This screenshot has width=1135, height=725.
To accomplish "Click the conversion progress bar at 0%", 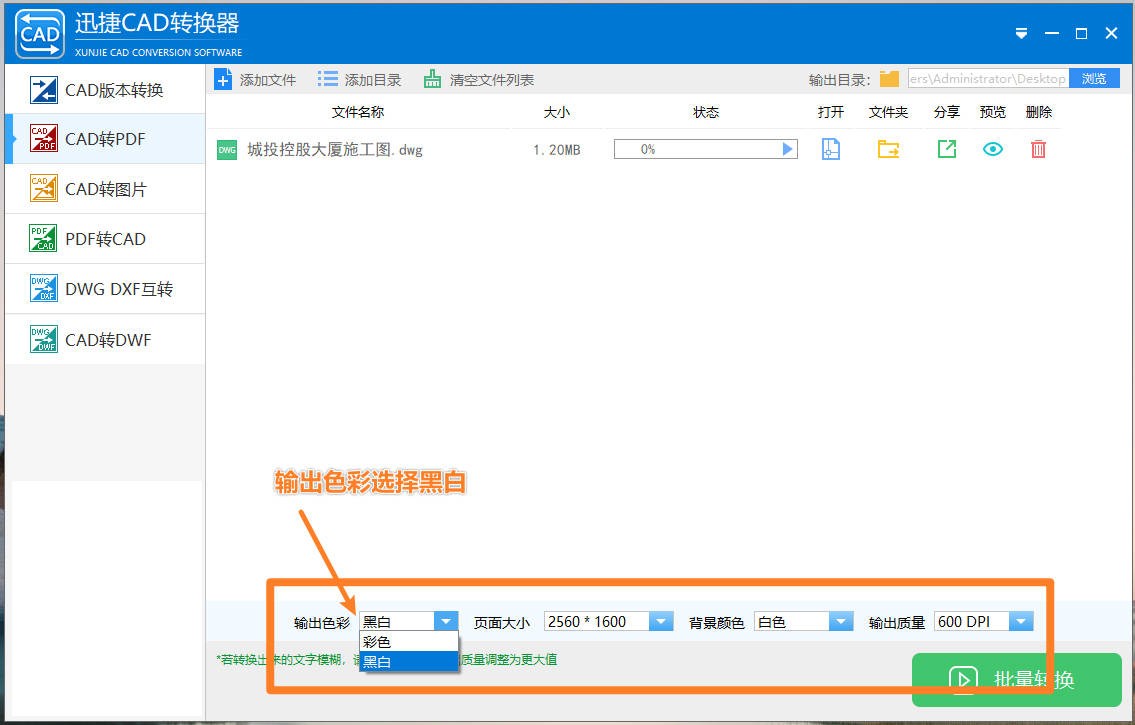I will (705, 148).
